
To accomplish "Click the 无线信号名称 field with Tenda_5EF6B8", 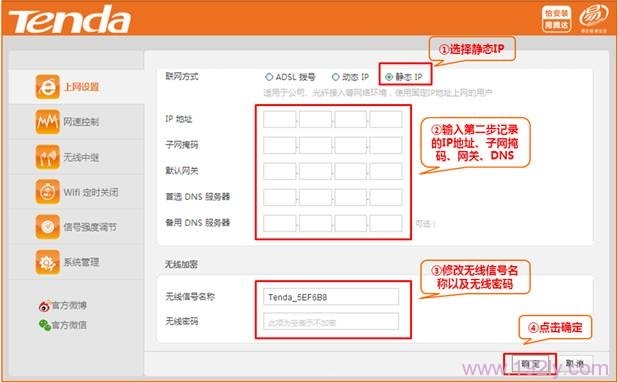I will click(x=331, y=297).
